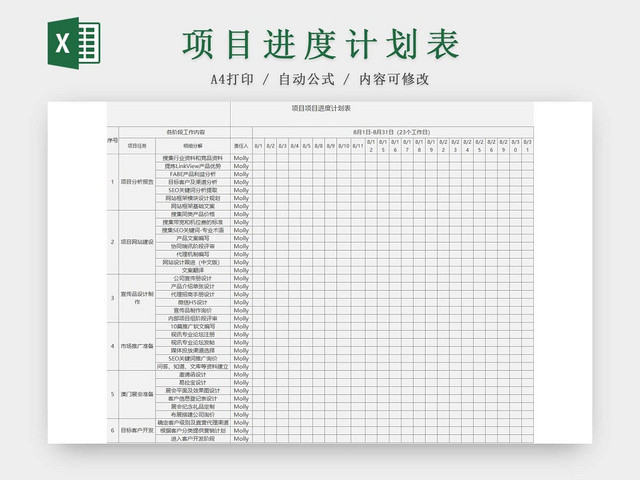The image size is (640, 480).
Task: Select the 序号 column header
Action: [x=113, y=140]
